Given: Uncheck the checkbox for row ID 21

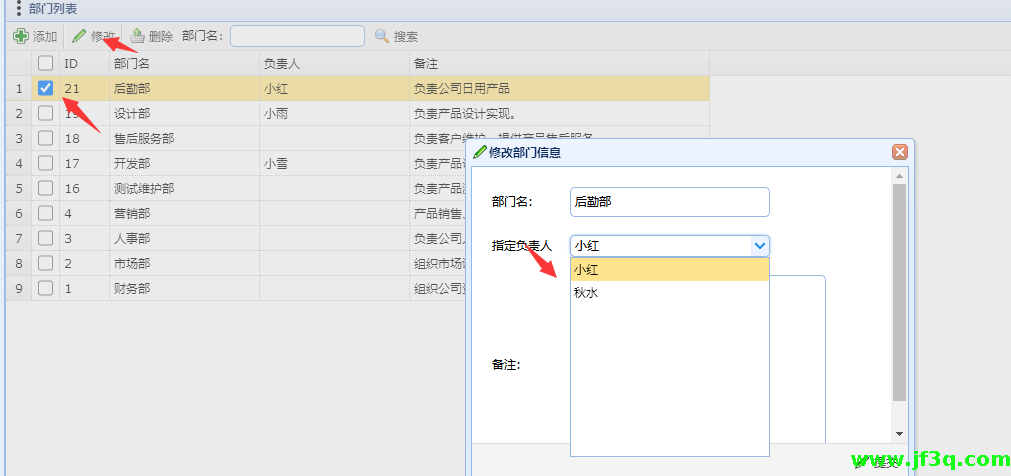Looking at the screenshot, I should coord(45,88).
